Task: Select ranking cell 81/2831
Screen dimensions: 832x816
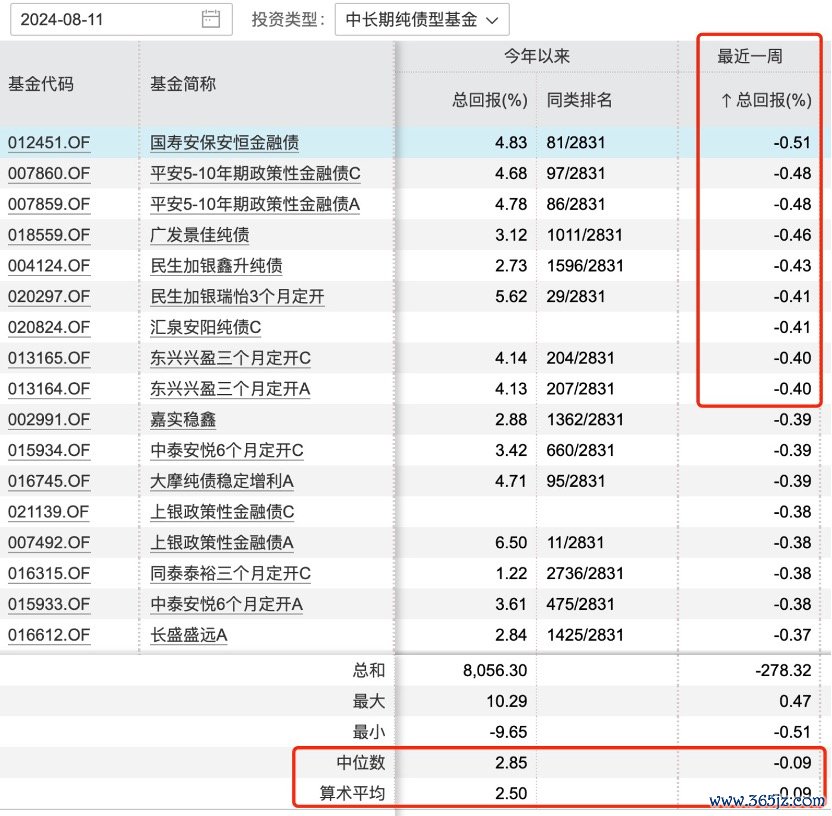Action: (576, 143)
